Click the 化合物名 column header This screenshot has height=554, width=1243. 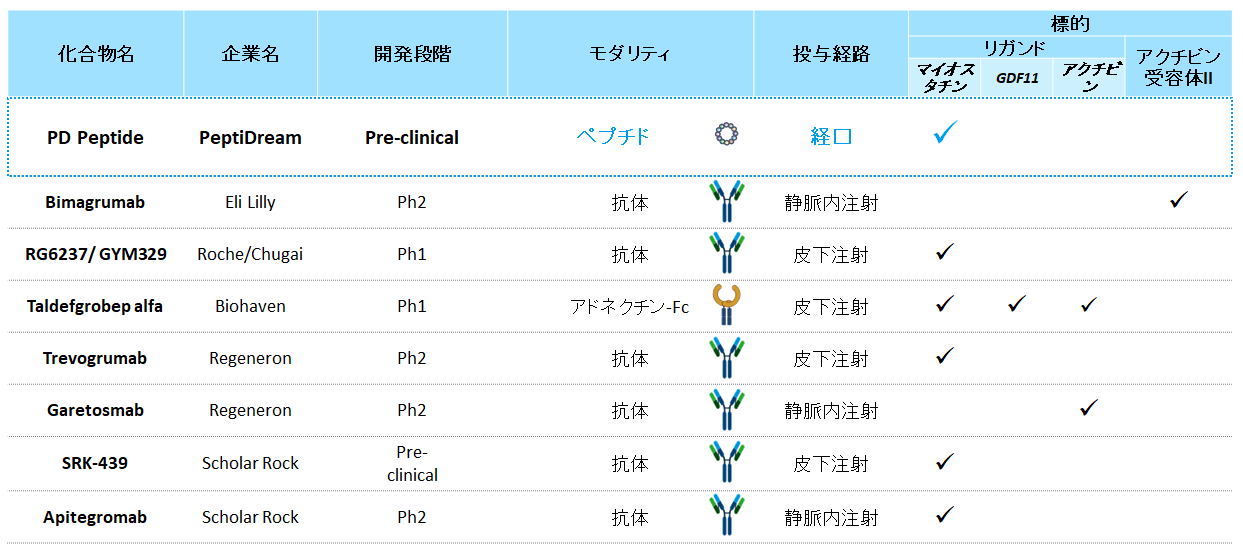click(x=95, y=54)
